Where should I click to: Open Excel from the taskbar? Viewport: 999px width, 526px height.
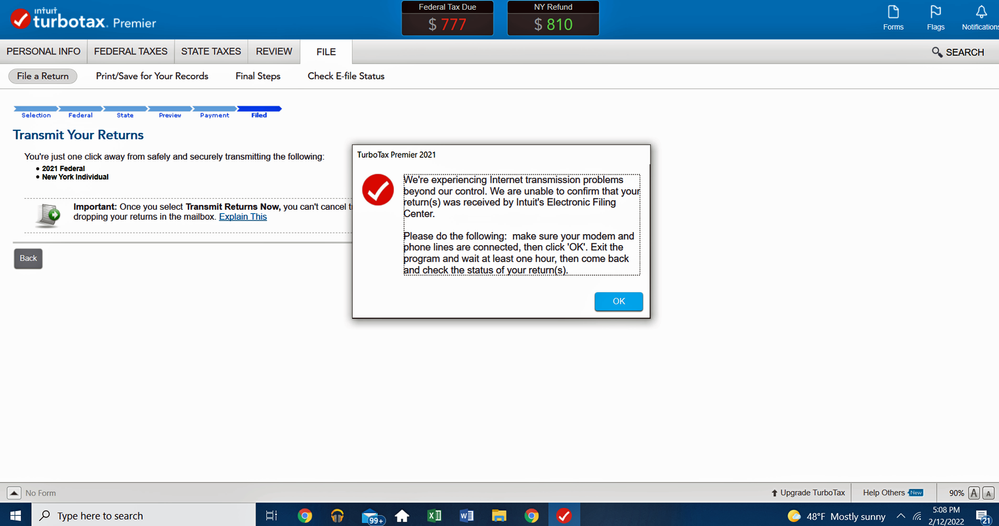[435, 516]
